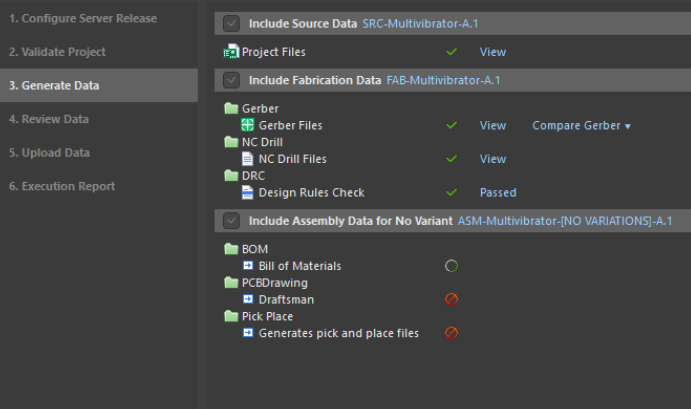Image resolution: width=691 pixels, height=409 pixels.
Task: Open the Compare Gerber dropdown
Action: tap(581, 125)
